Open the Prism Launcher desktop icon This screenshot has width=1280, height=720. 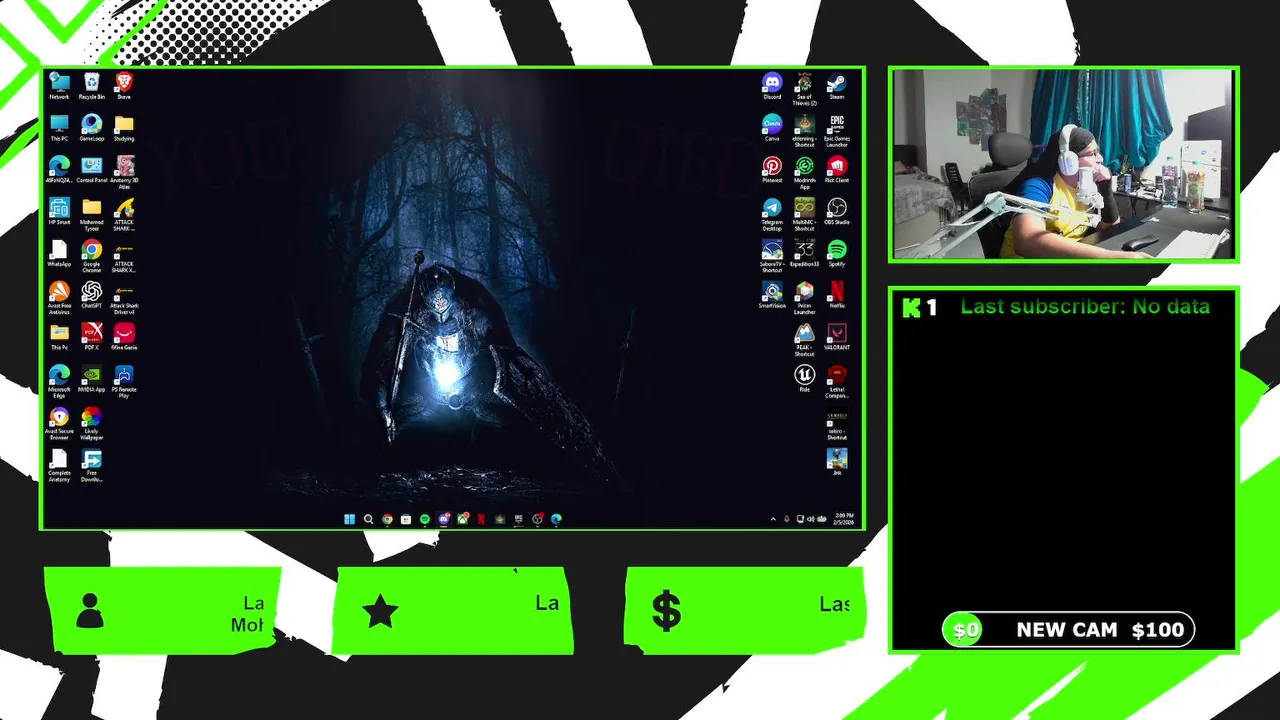pyautogui.click(x=805, y=298)
